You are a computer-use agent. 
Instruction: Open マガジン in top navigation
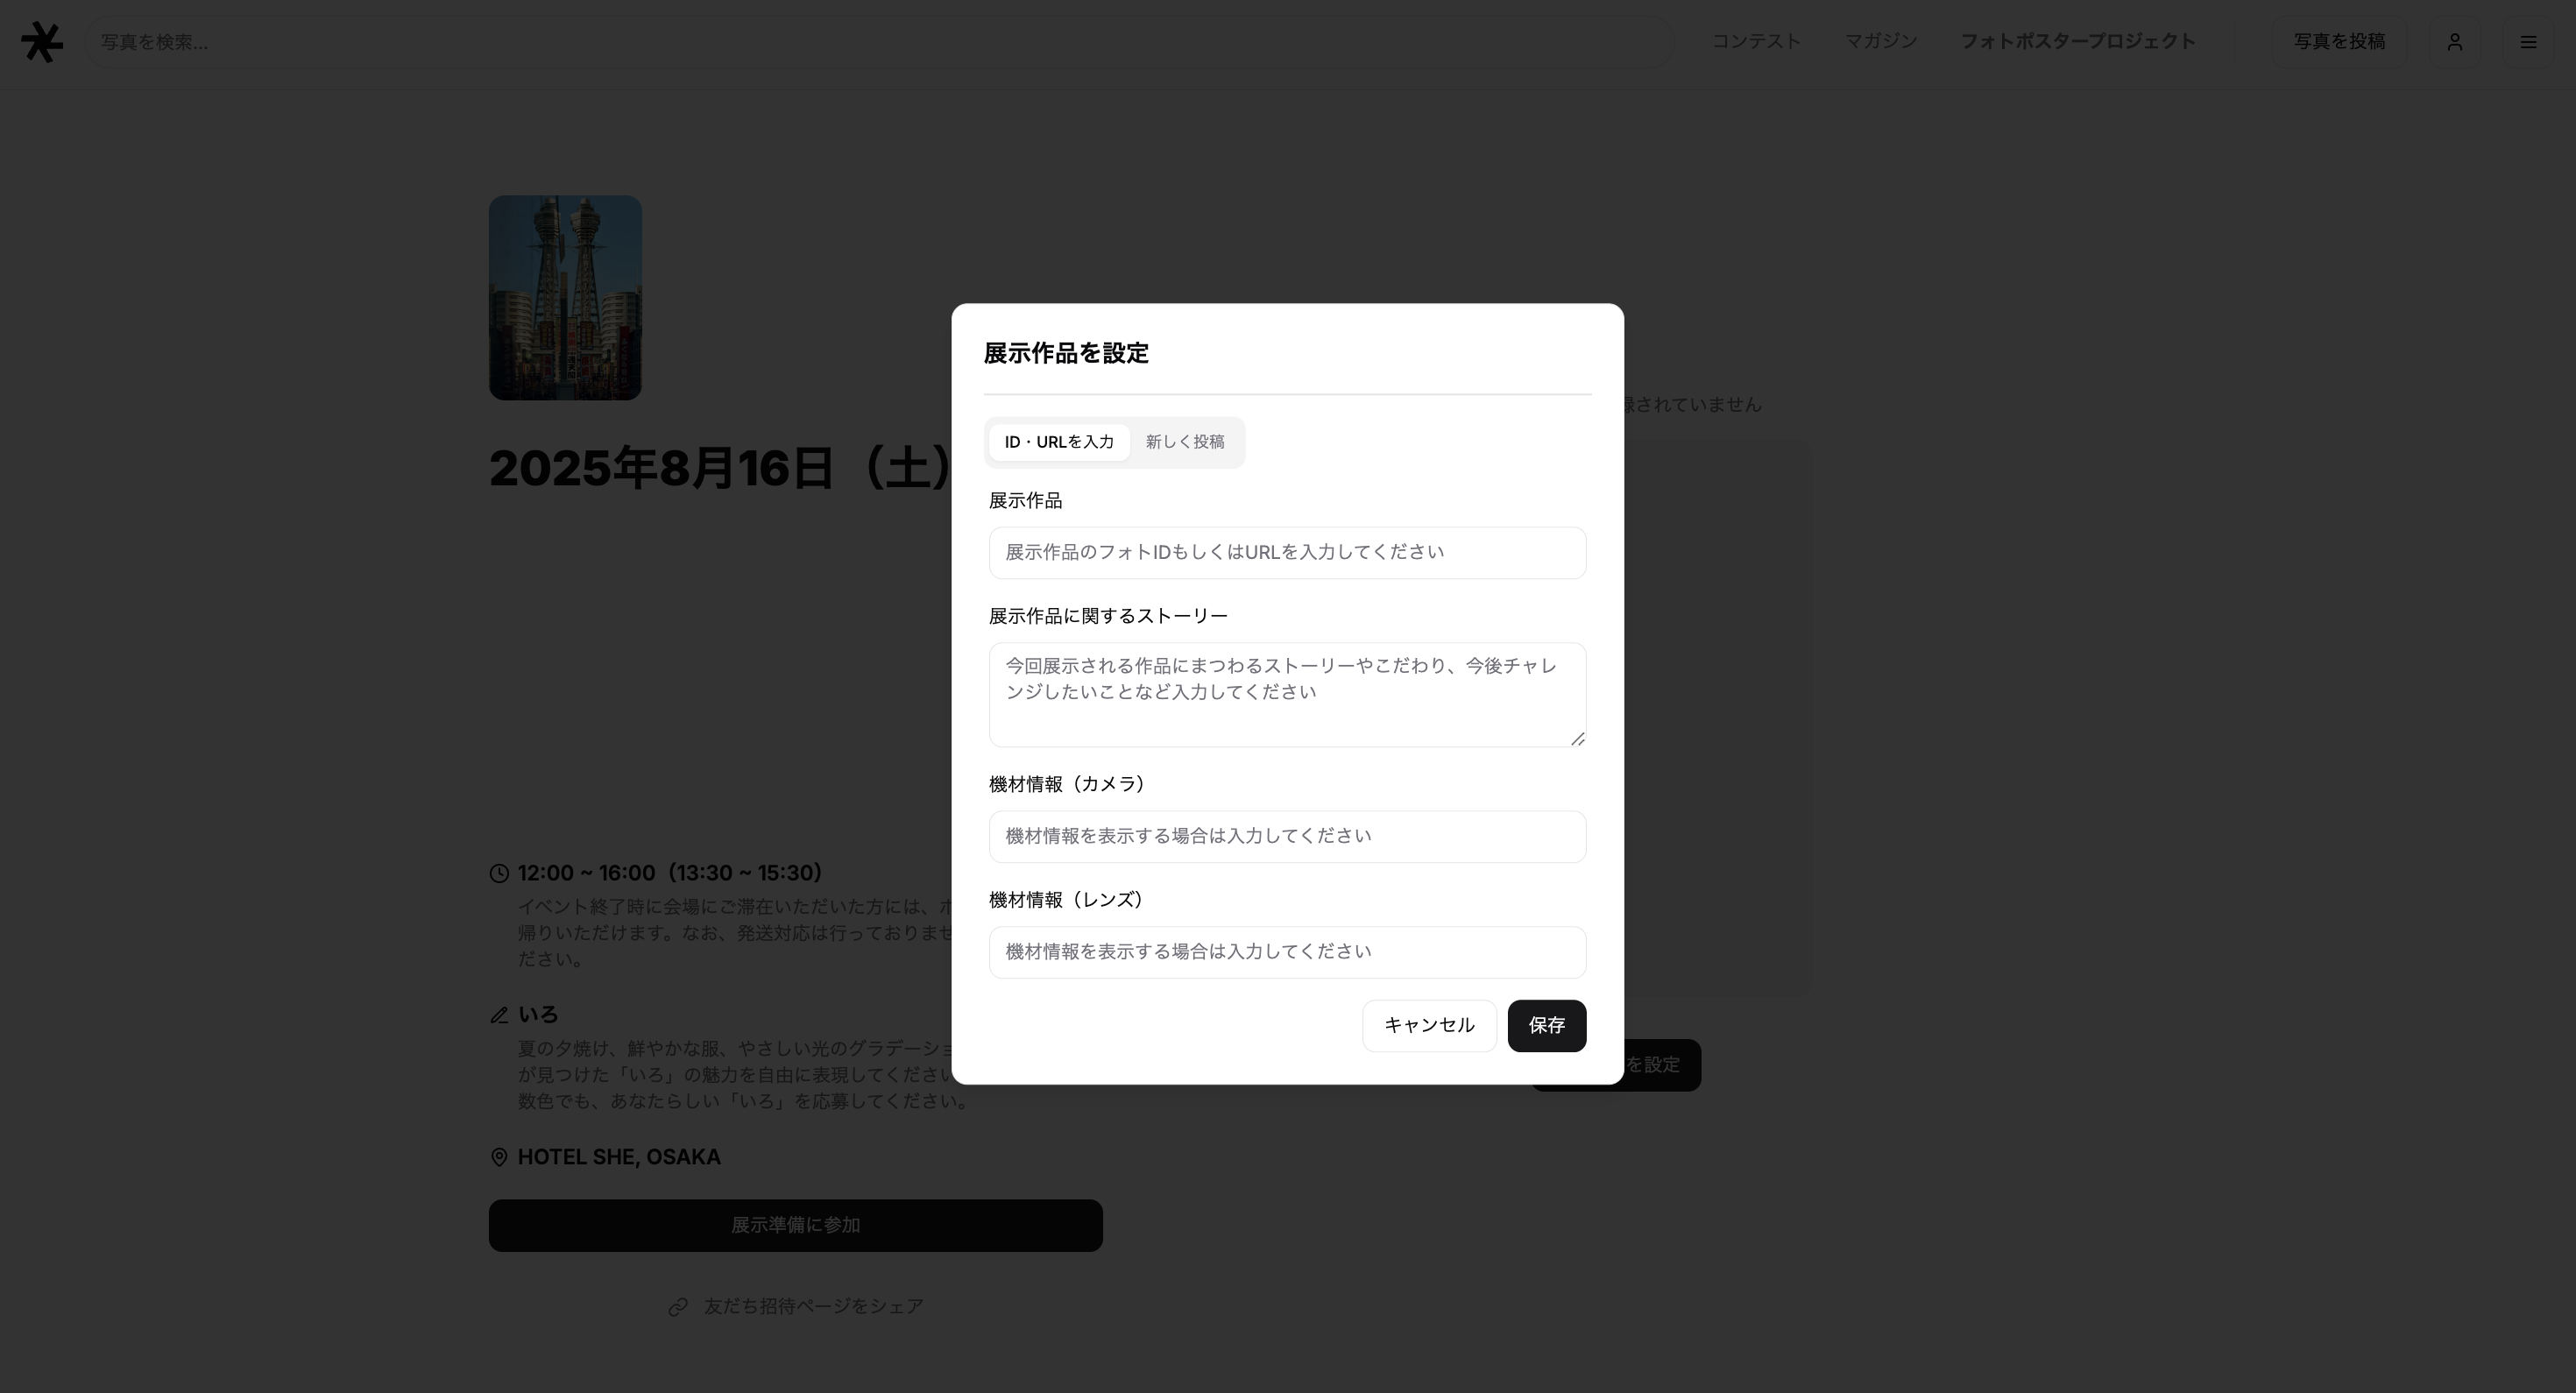tap(1880, 42)
